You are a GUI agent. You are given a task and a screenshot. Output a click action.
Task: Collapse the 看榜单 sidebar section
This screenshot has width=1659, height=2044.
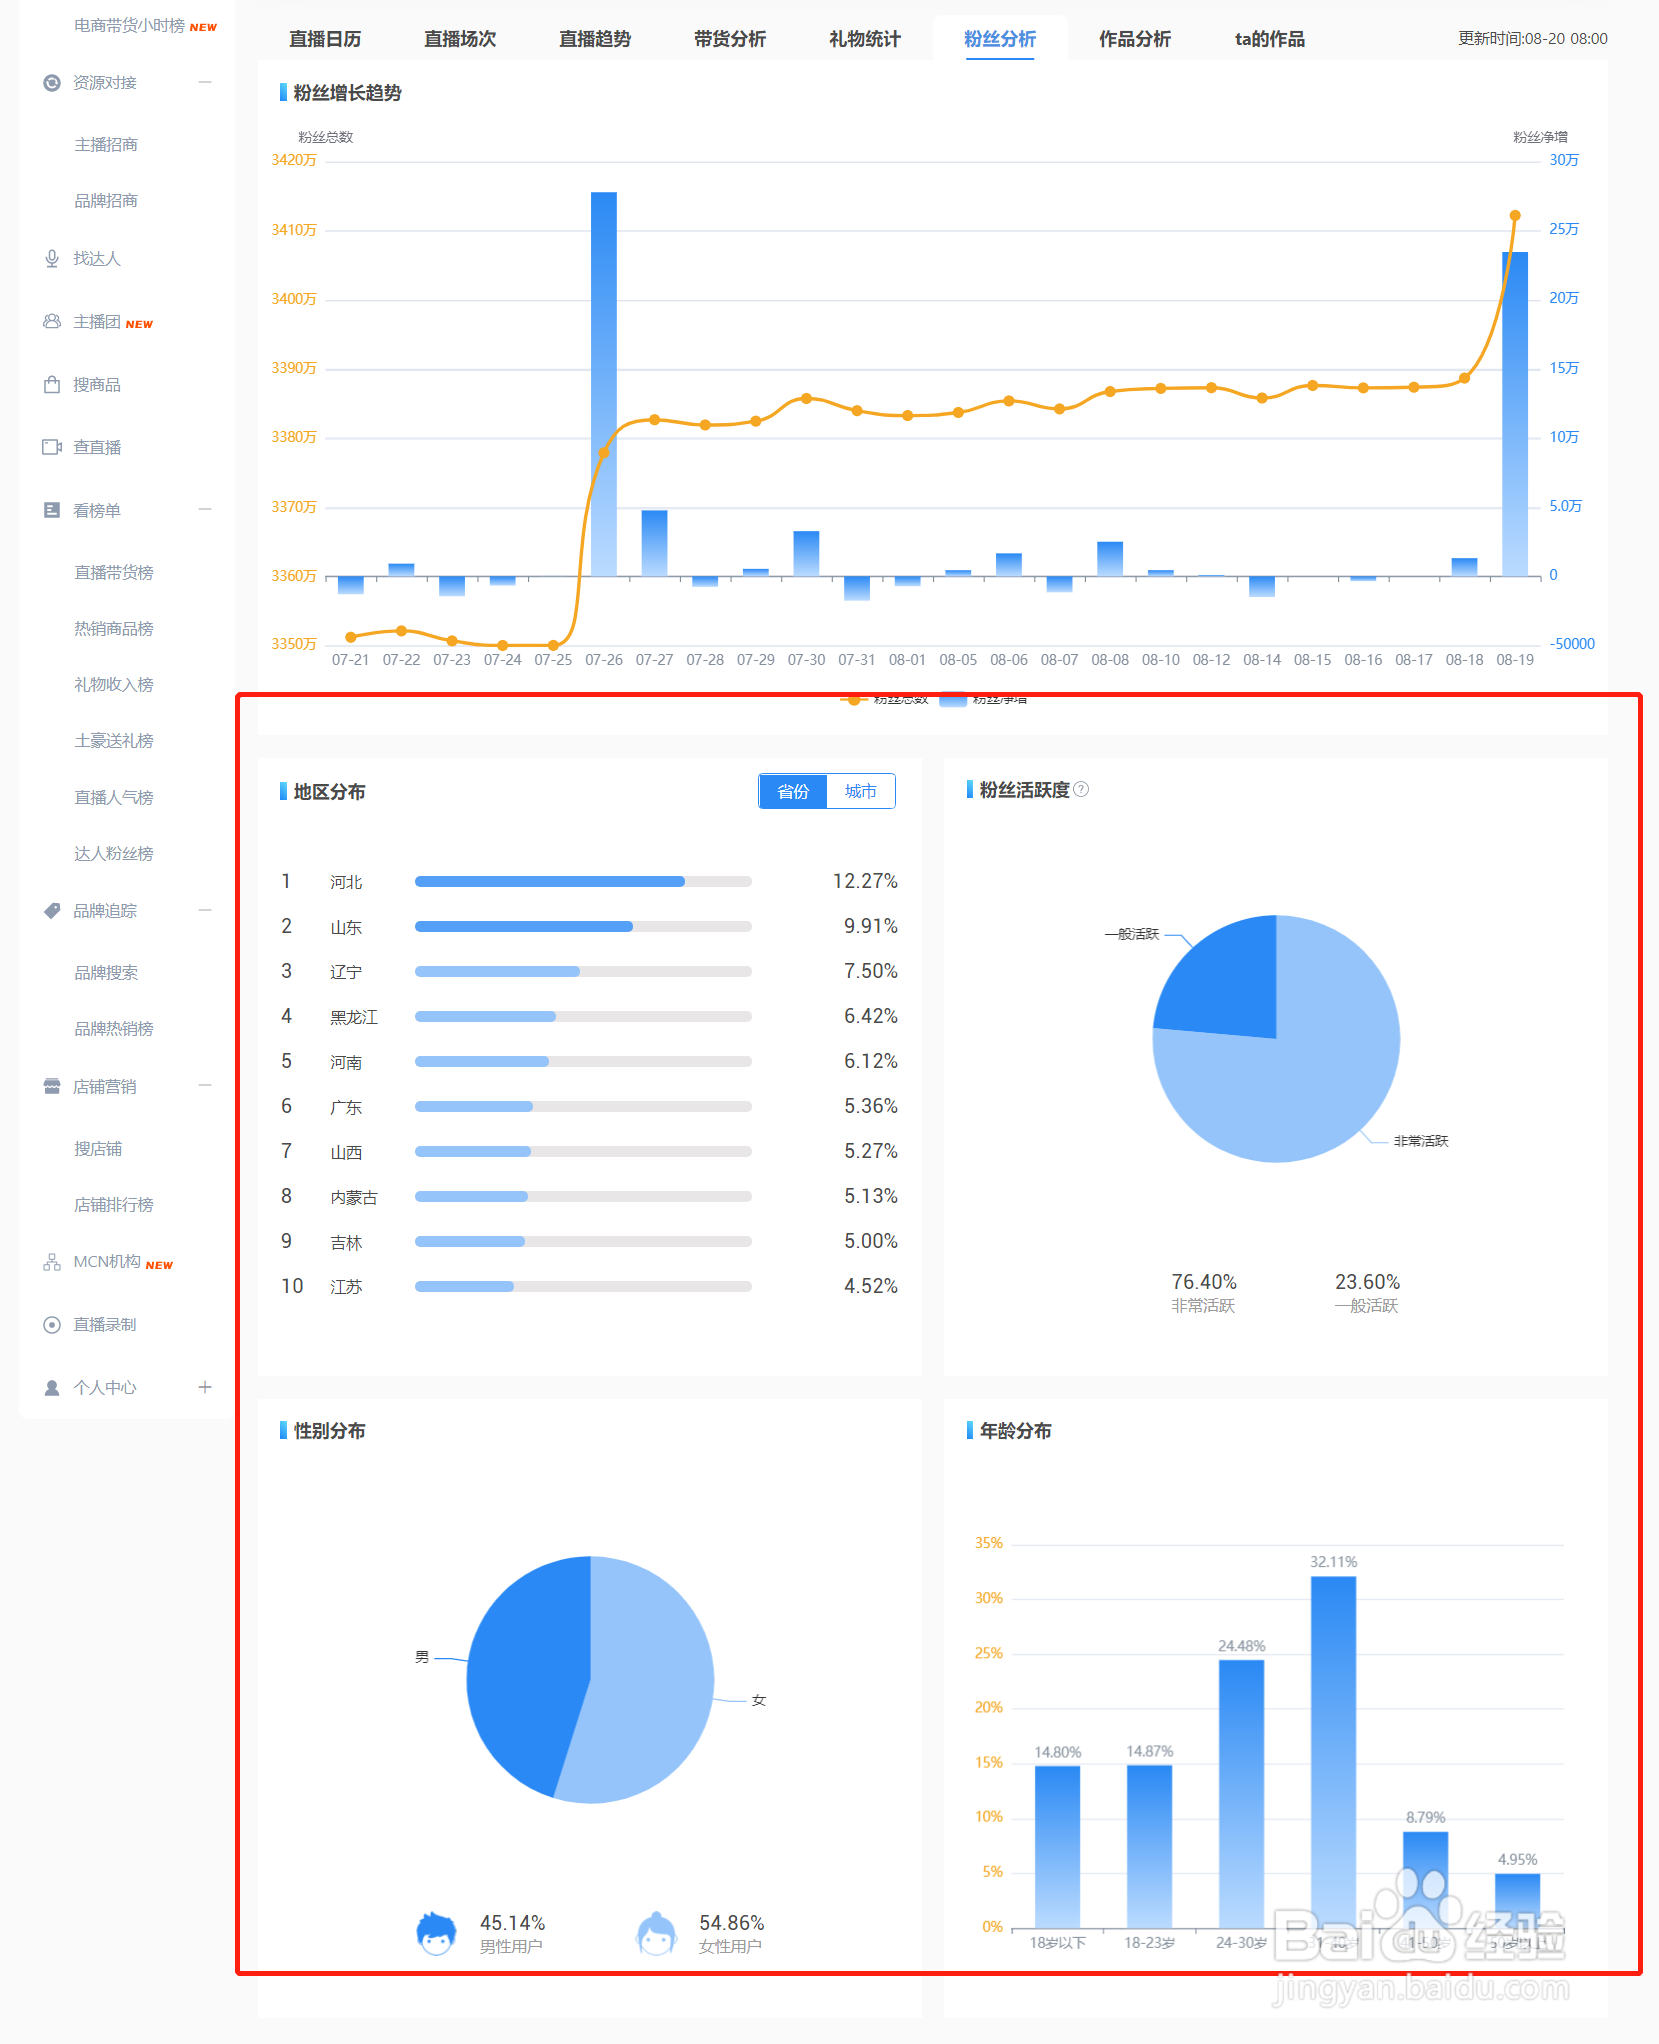coord(205,510)
